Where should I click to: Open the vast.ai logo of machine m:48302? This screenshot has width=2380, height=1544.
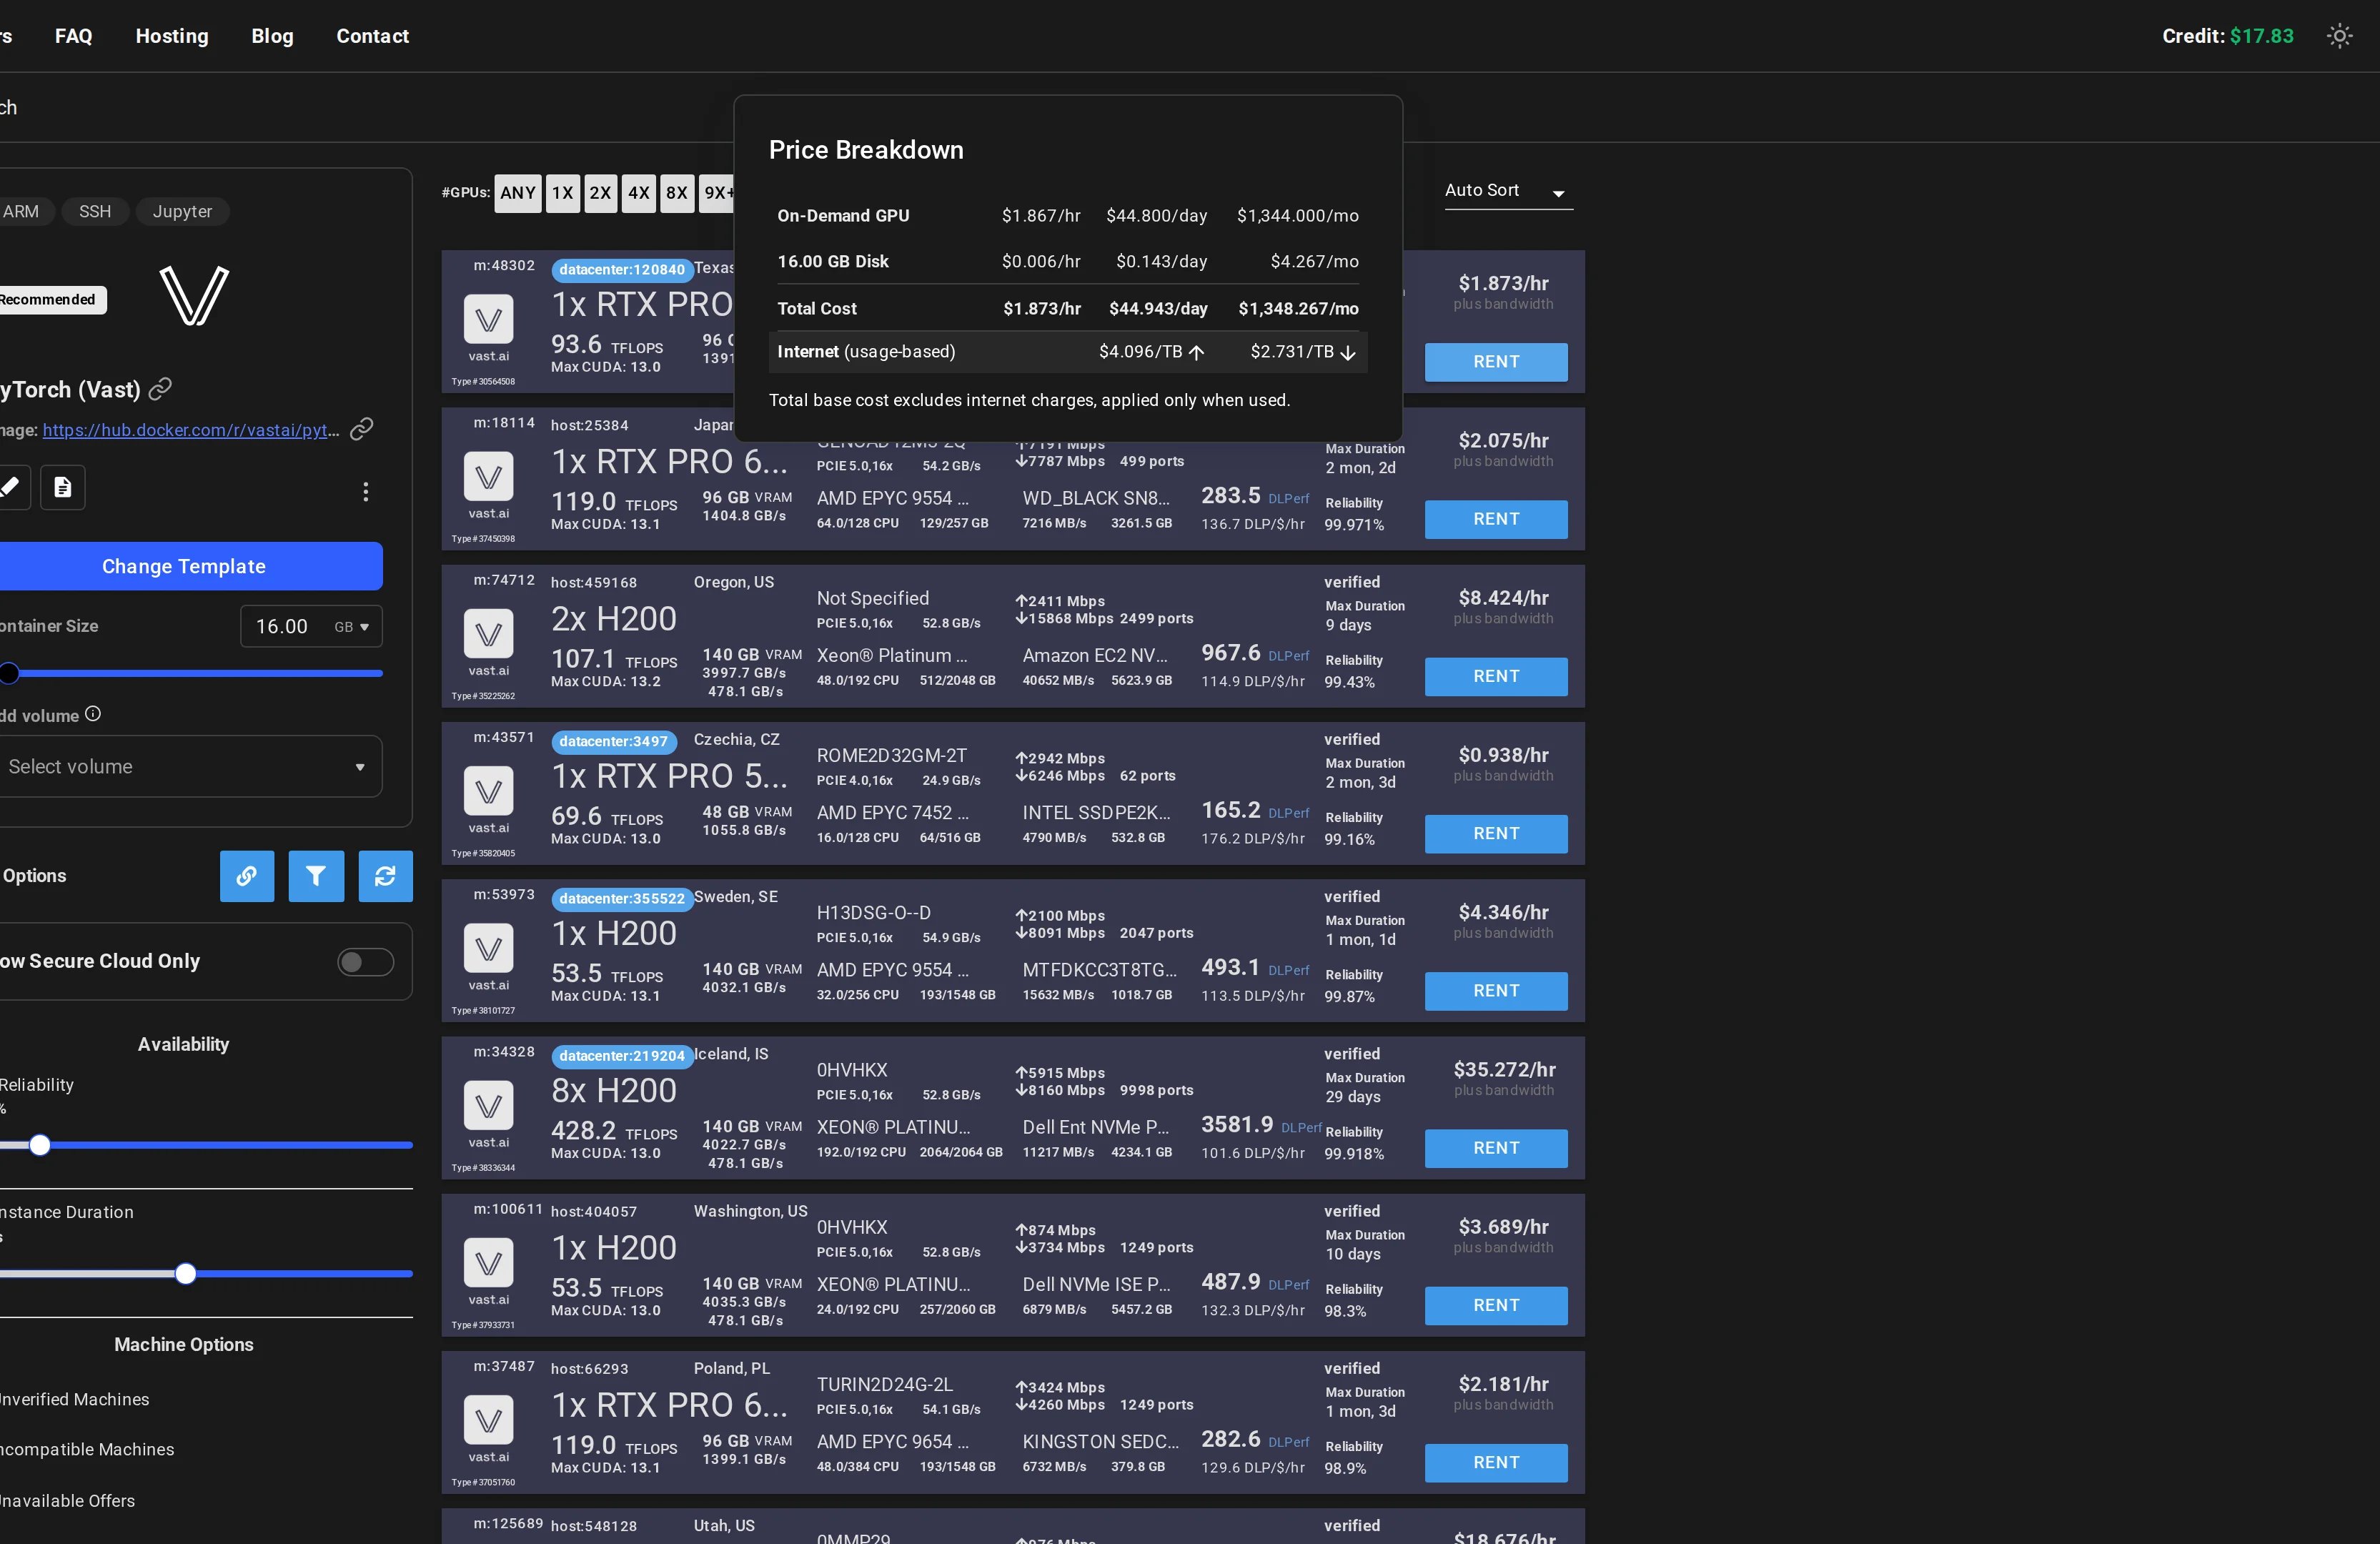[x=489, y=320]
